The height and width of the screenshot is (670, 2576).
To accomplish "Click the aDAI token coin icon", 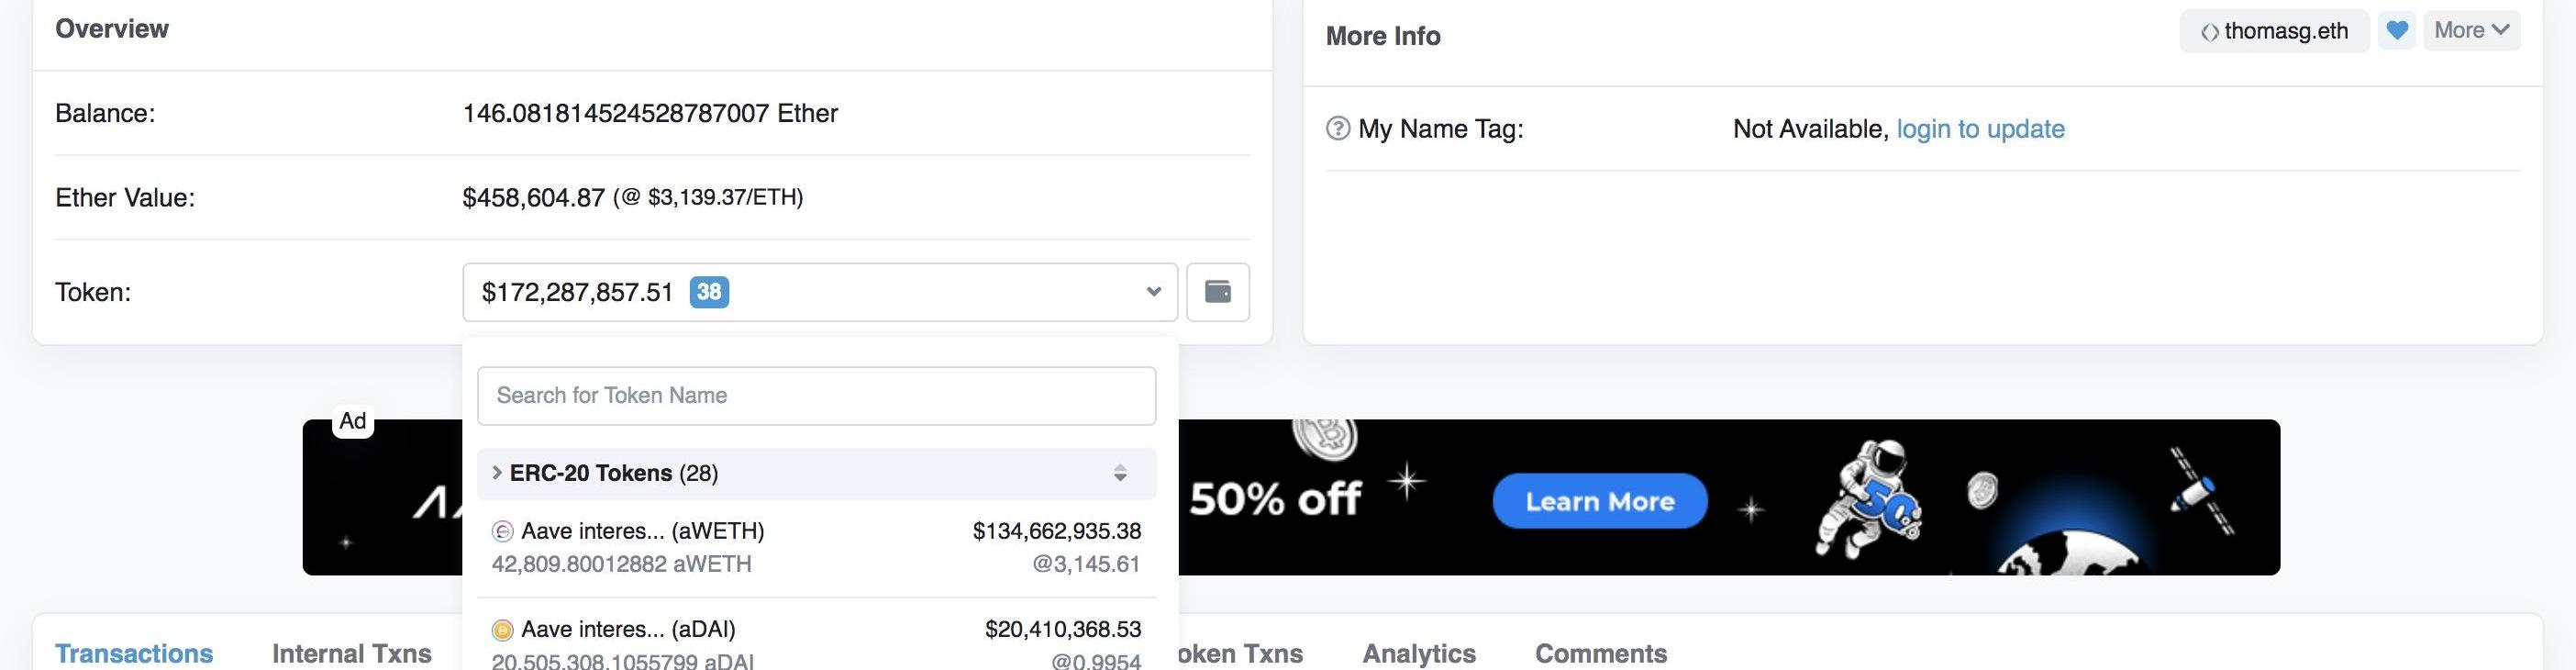I will [502, 630].
